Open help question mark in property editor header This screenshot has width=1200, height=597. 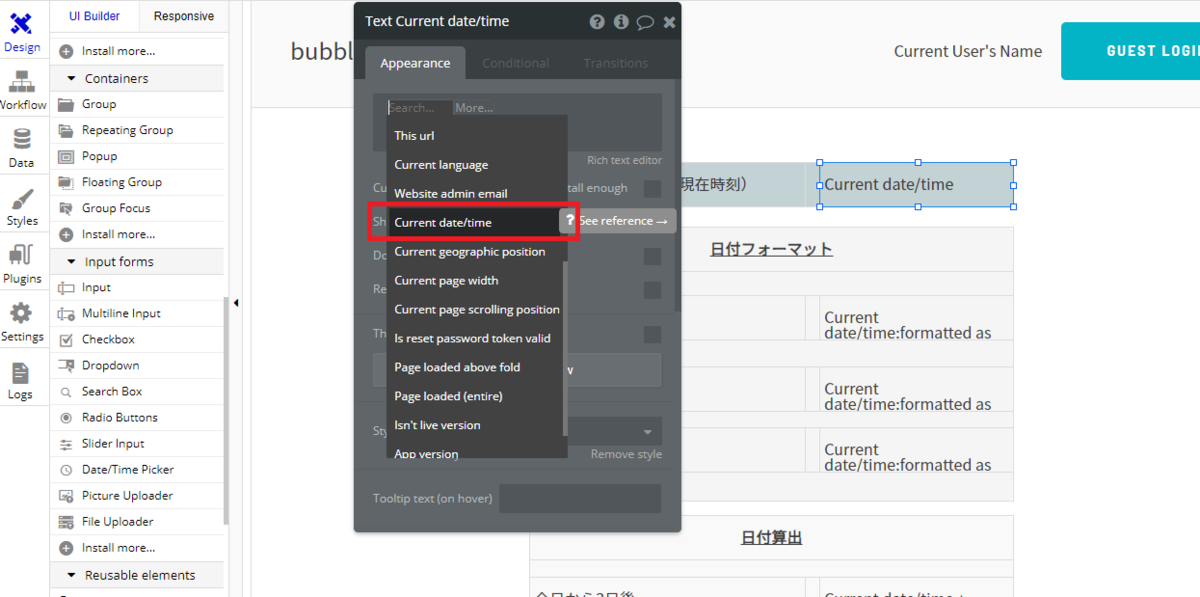click(597, 22)
